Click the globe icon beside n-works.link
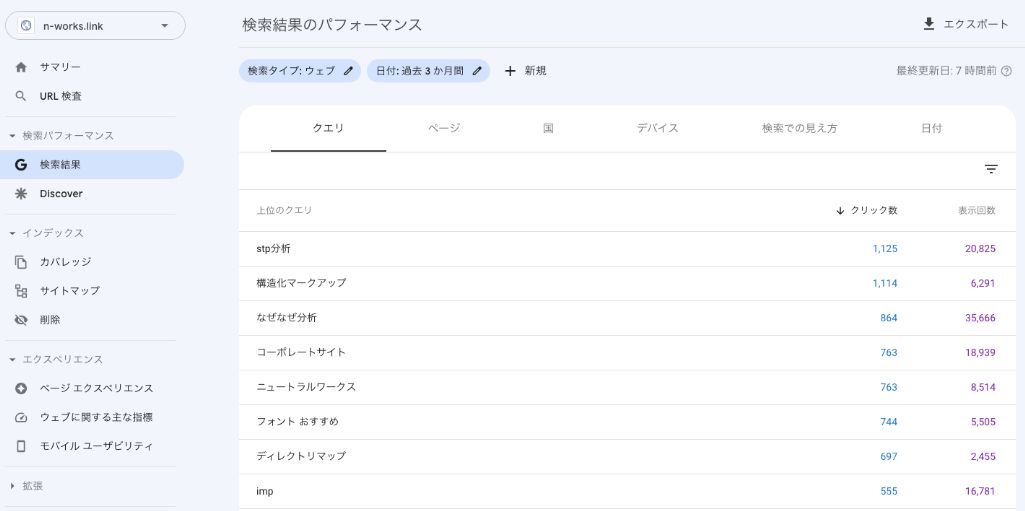Screen dimensions: 1025x511 point(26,26)
